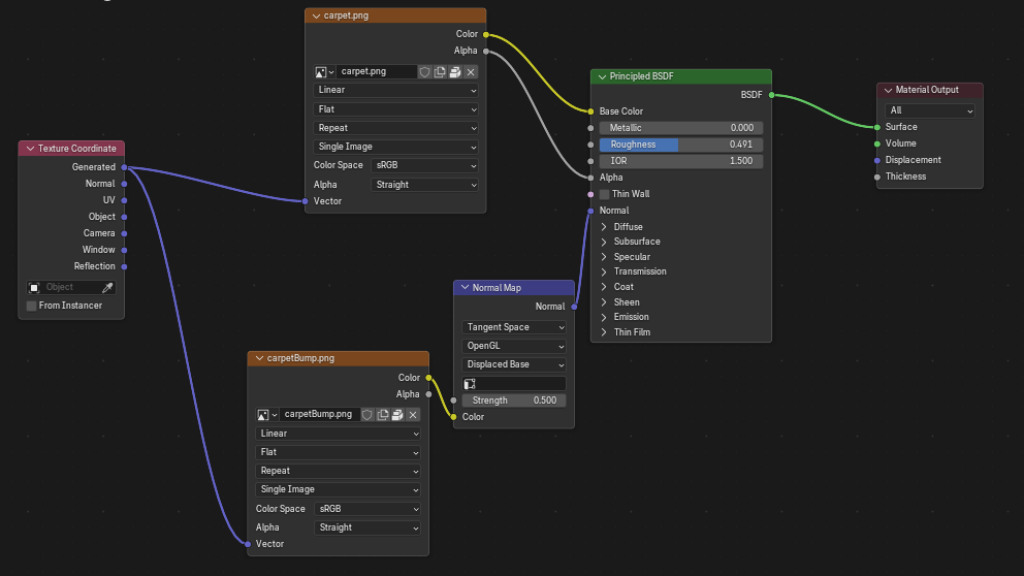Expand the Sheen panel
The width and height of the screenshot is (1024, 576).
[603, 302]
